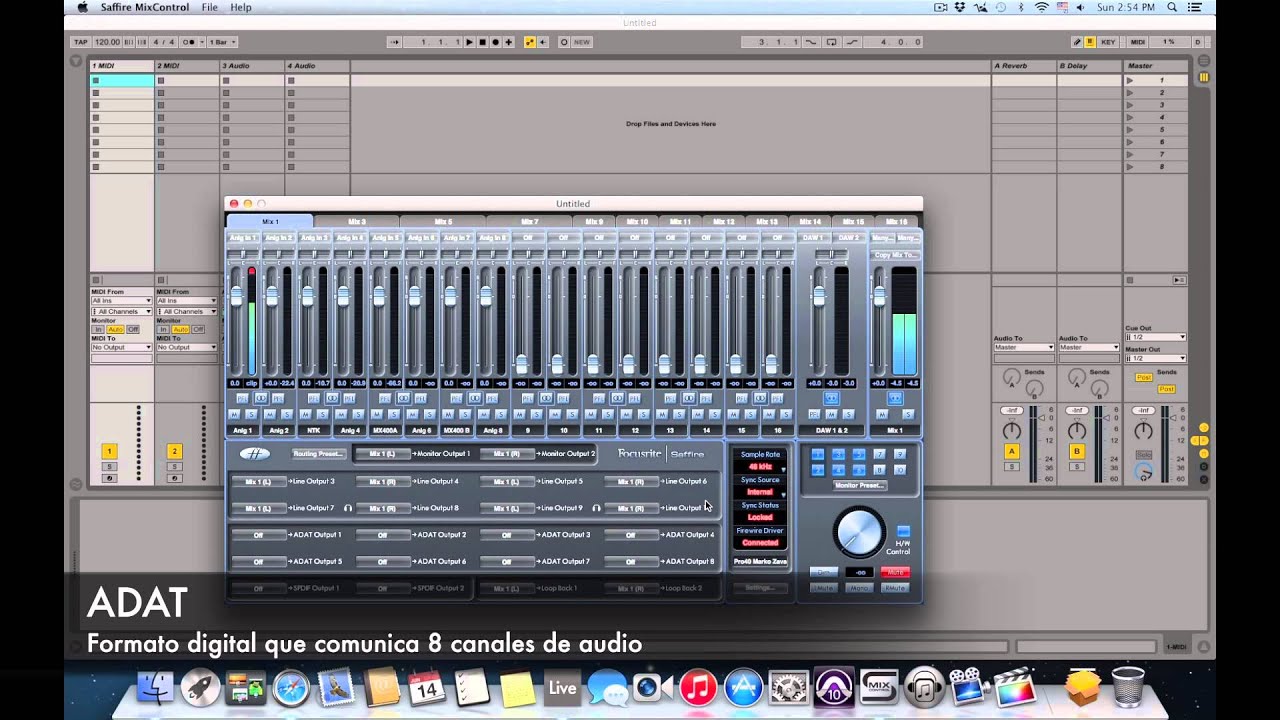
Task: Open source dropdown for Line Output 3
Action: (x=258, y=481)
